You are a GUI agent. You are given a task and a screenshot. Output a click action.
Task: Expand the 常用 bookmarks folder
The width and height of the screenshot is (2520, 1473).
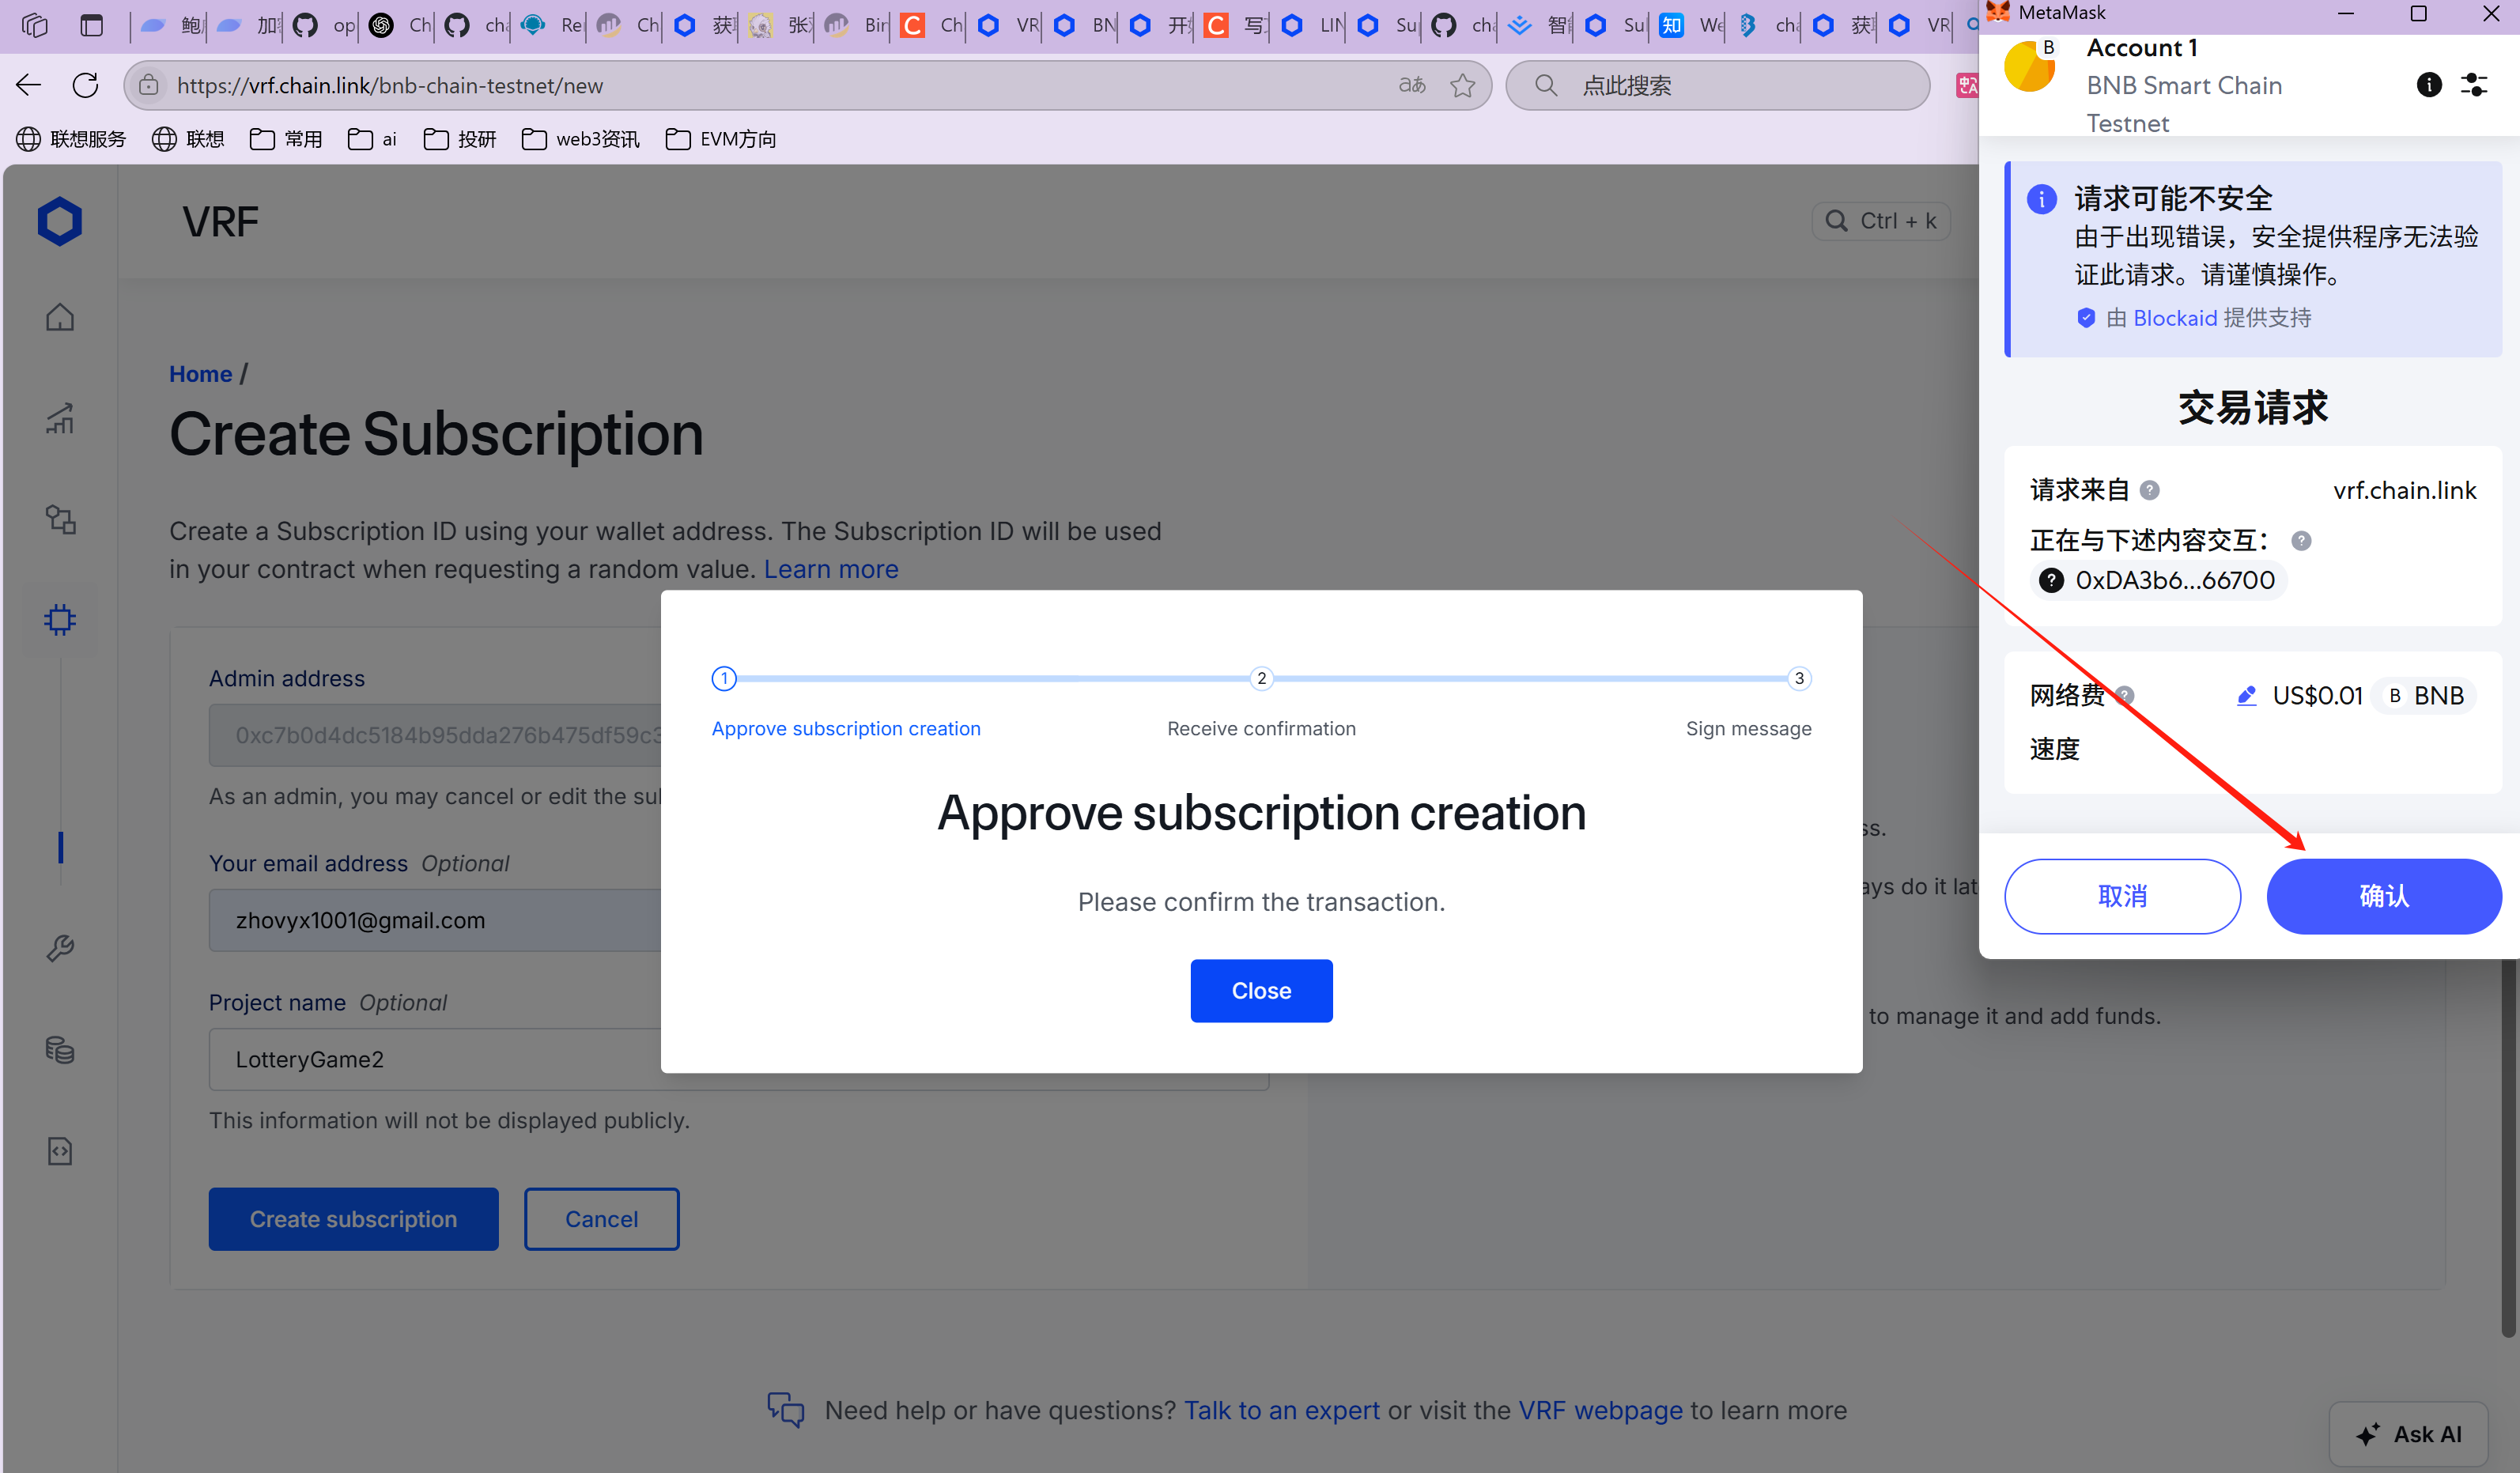[x=286, y=139]
